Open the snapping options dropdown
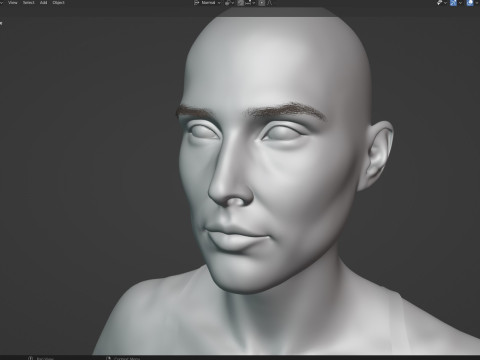The height and width of the screenshot is (360, 480). (250, 3)
